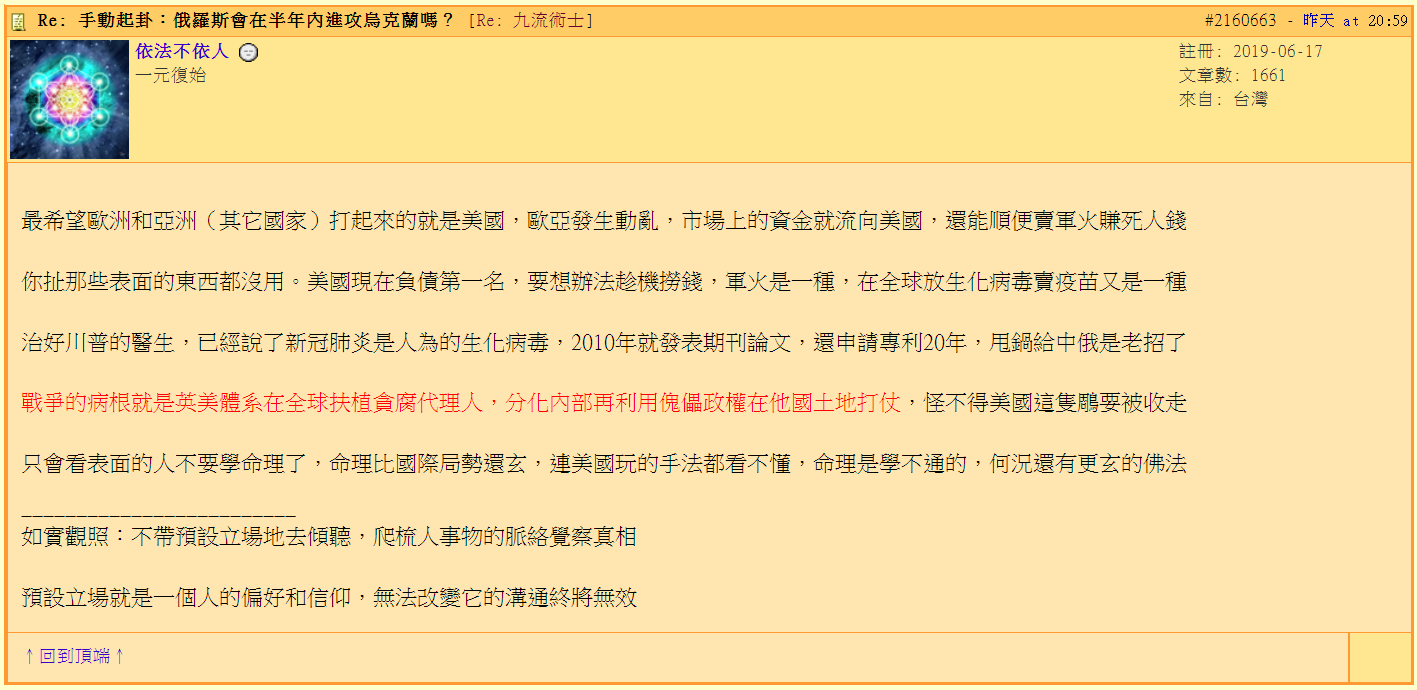1417x690 pixels.
Task: Click the user's avatar picture
Action: (x=68, y=100)
